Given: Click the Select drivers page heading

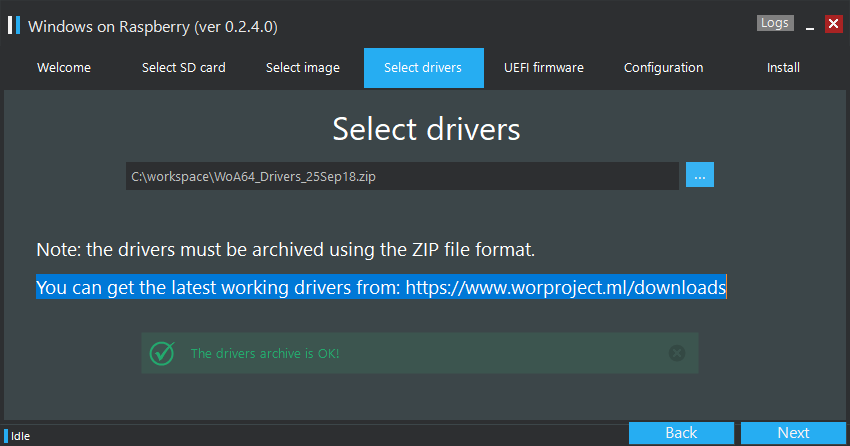Looking at the screenshot, I should pos(427,129).
